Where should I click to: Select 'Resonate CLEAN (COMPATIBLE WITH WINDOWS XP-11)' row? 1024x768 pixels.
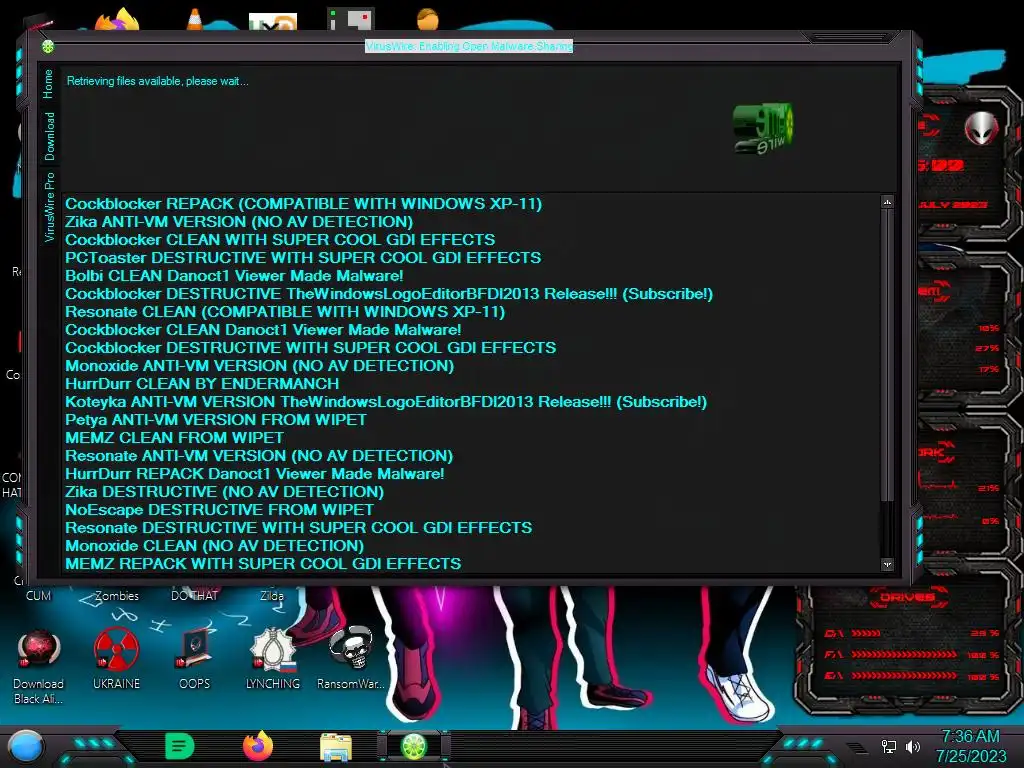click(x=285, y=312)
